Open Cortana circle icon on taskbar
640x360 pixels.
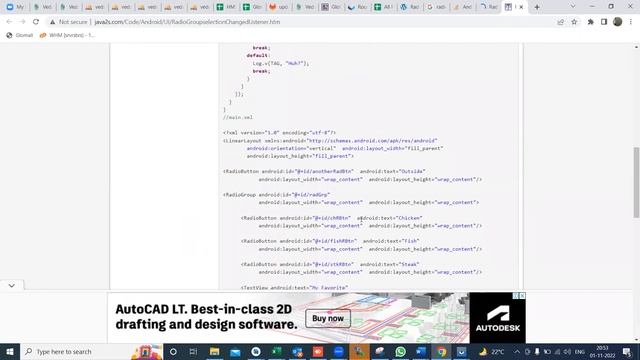click(x=173, y=352)
